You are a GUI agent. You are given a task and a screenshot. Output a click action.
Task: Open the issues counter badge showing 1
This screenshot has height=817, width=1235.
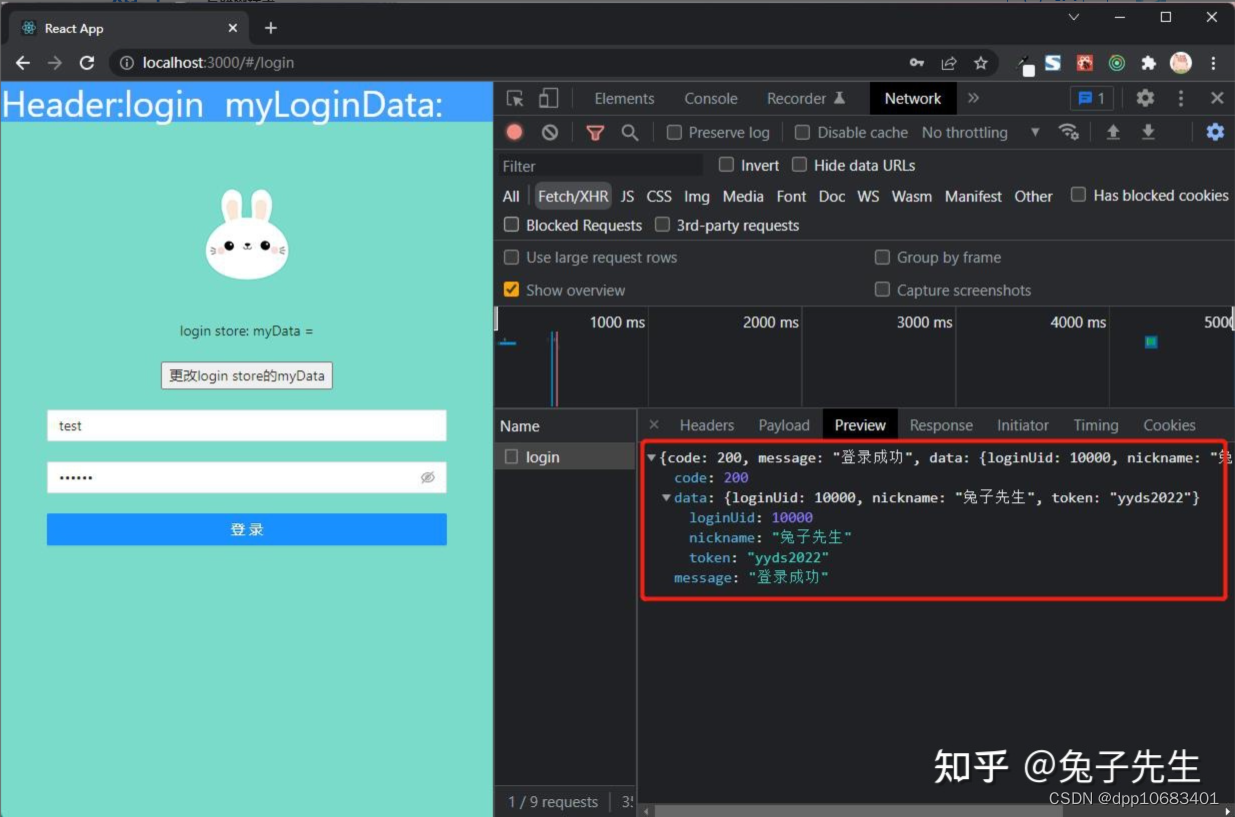pyautogui.click(x=1092, y=98)
